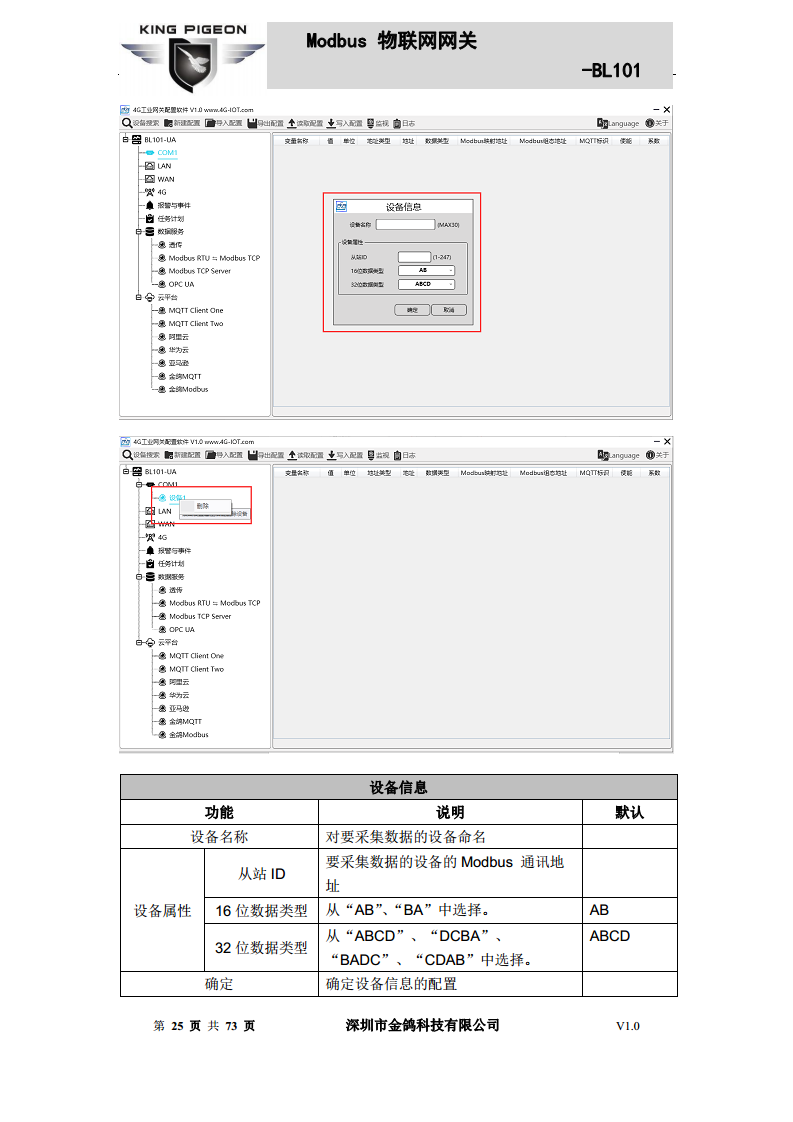Select 华为云 in delete-menu screenshot tree

[180, 696]
